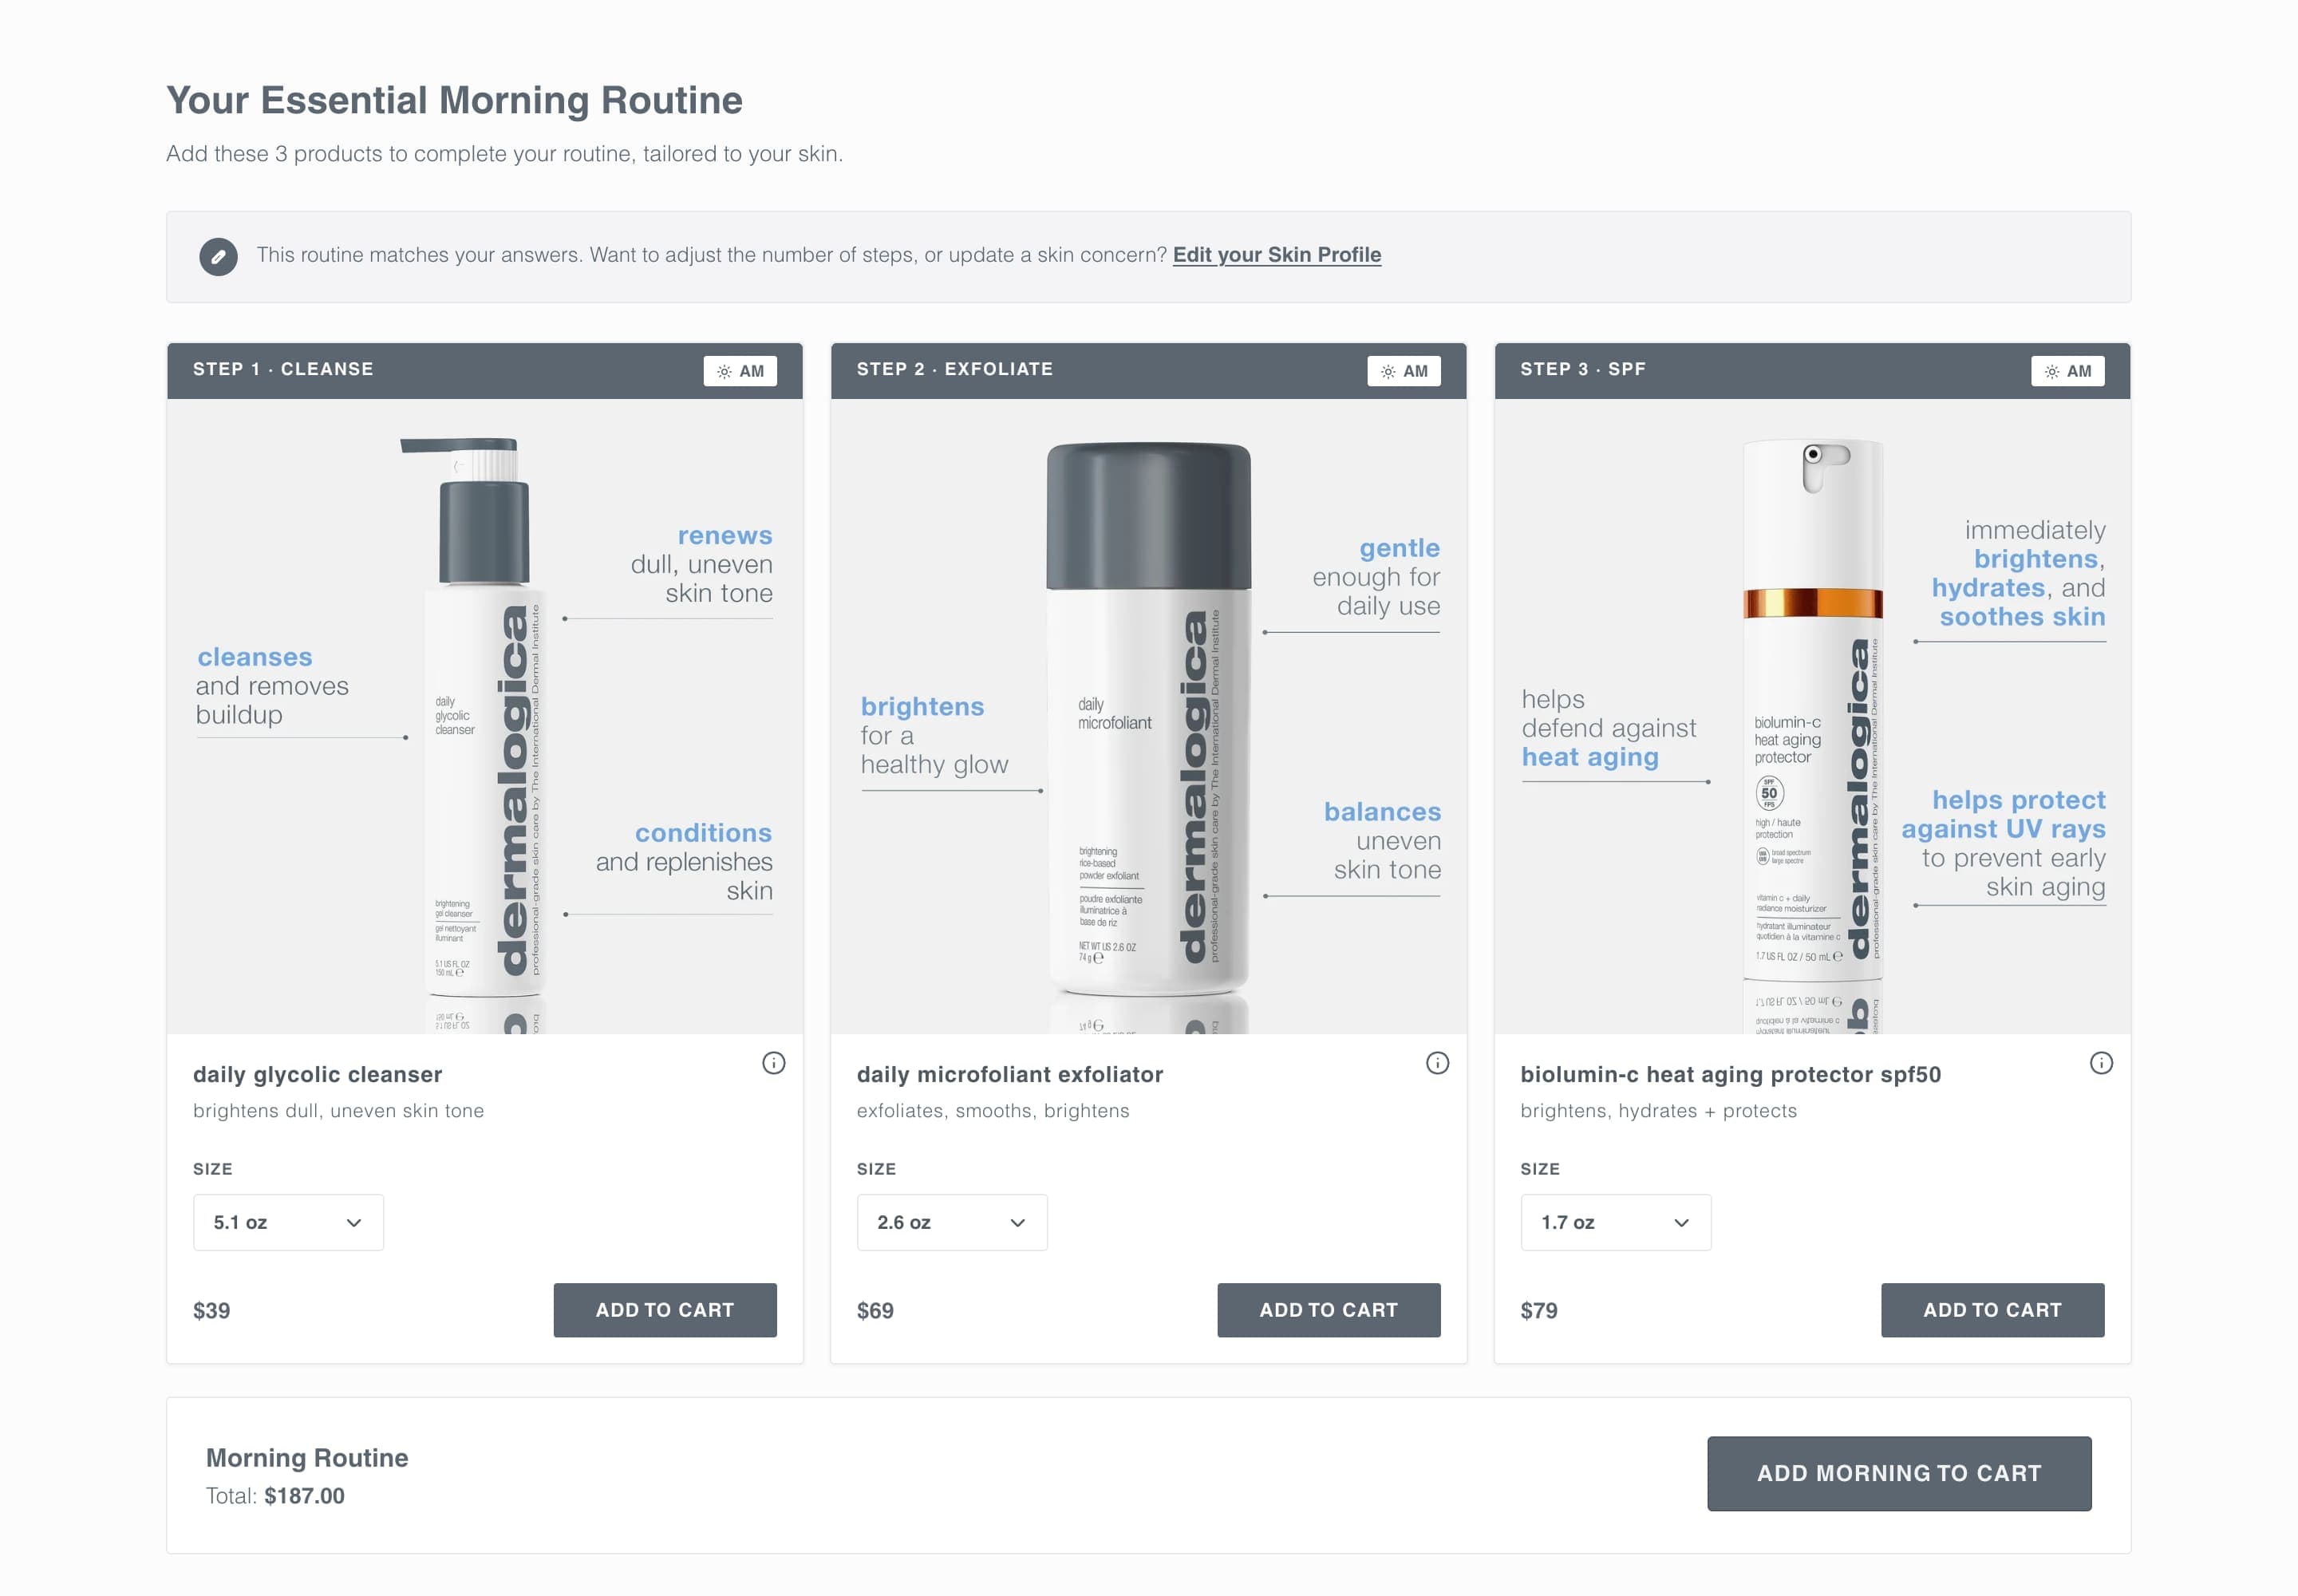Click the AM sun badge on Step 3 SPF
The image size is (2298, 1596).
[2068, 371]
